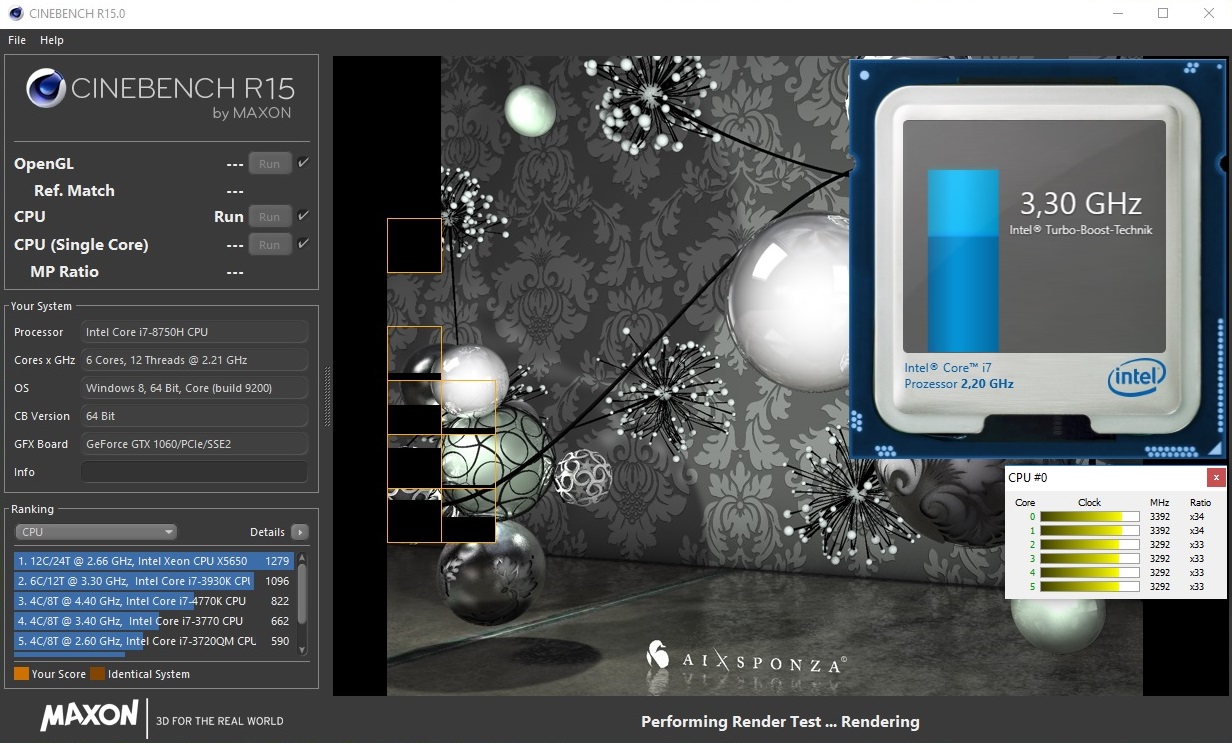The width and height of the screenshot is (1232, 743).
Task: Click the empty Info input field
Action: [194, 472]
